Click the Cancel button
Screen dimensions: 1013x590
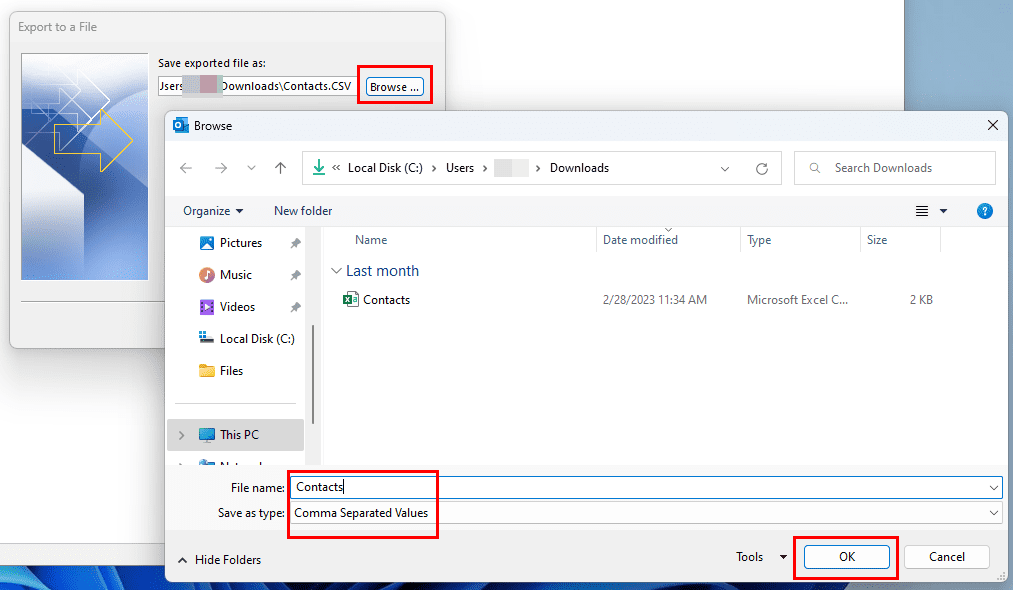pos(946,557)
